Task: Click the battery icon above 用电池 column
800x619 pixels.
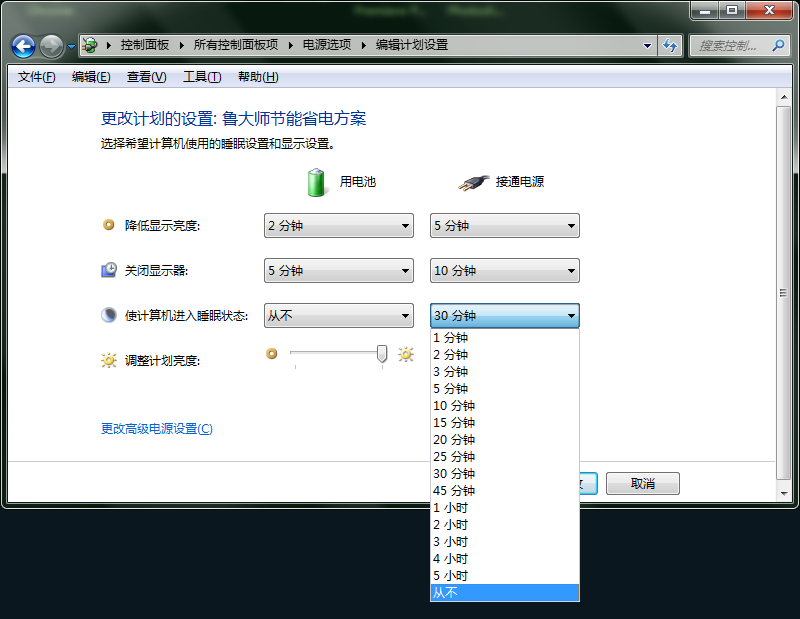Action: [x=315, y=182]
